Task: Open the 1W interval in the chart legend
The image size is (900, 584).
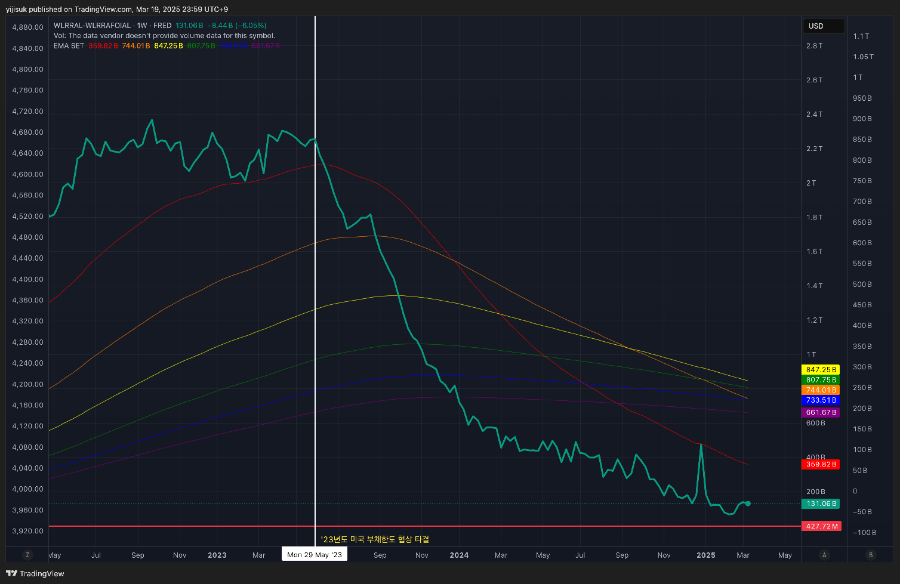Action: (142, 25)
